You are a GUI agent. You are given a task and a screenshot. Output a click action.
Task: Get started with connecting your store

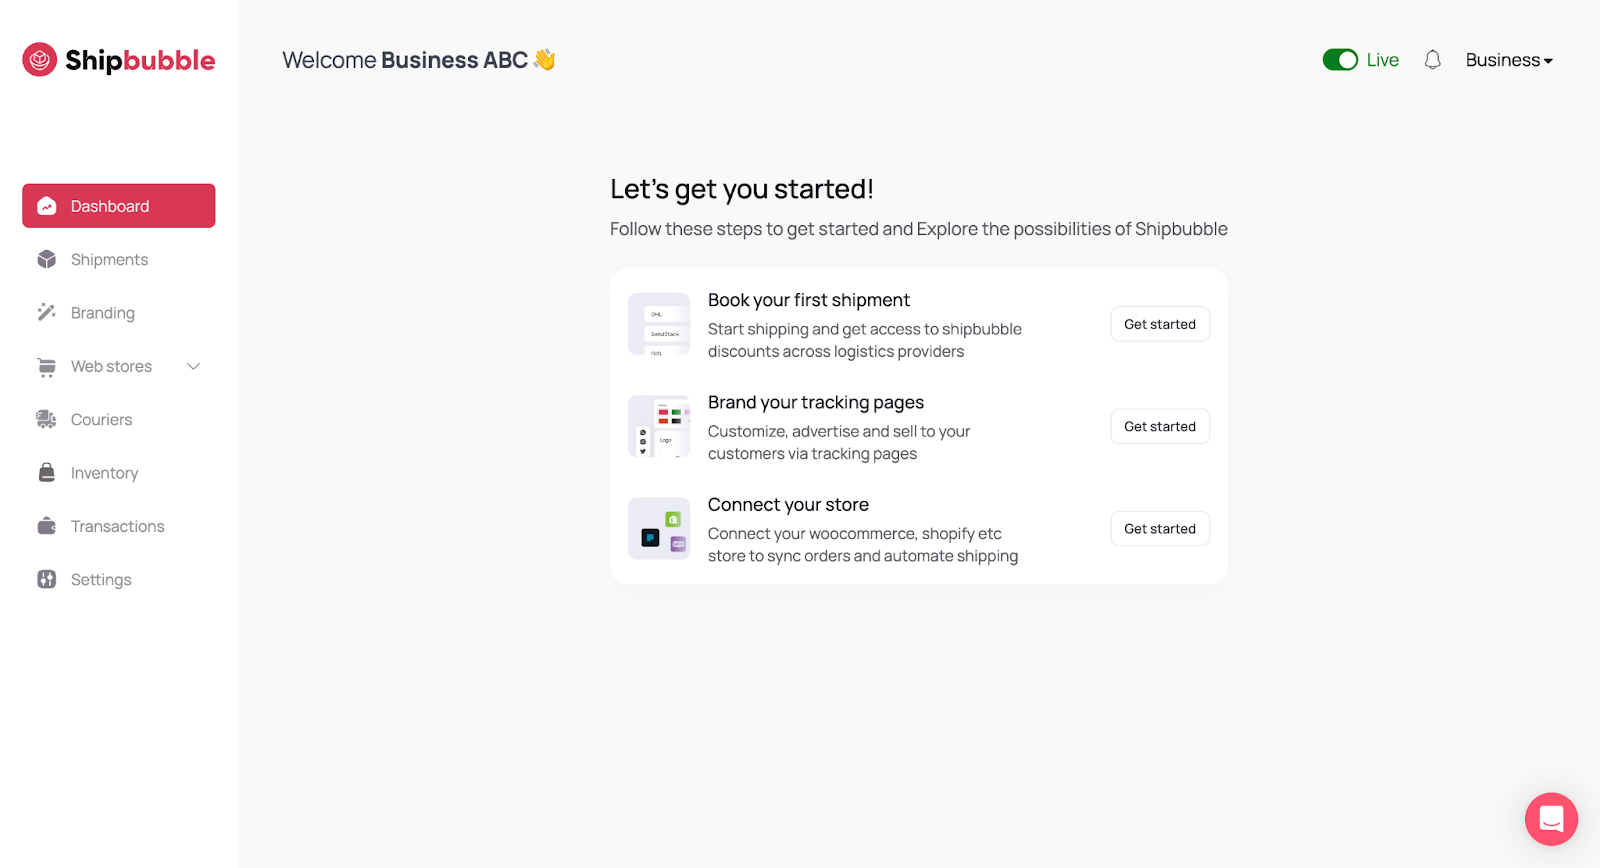click(x=1160, y=529)
